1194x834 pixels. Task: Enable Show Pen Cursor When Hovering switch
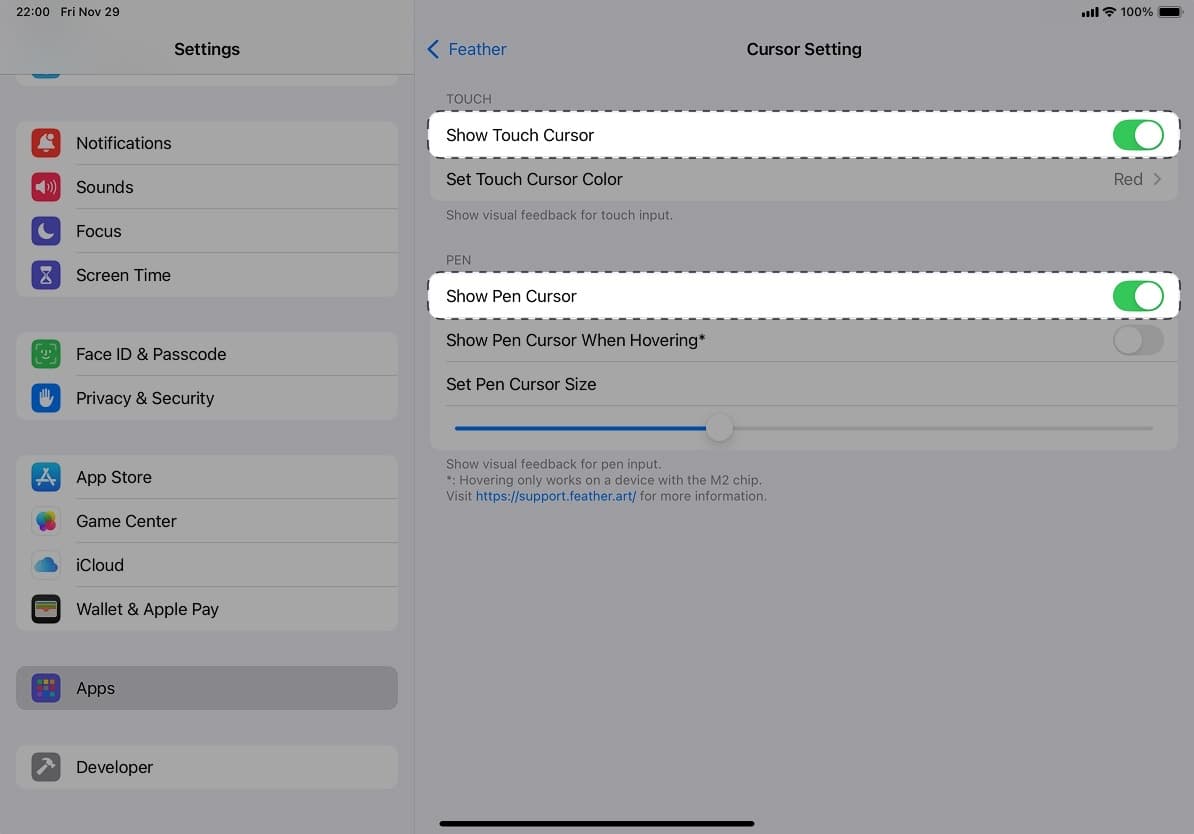(x=1138, y=340)
